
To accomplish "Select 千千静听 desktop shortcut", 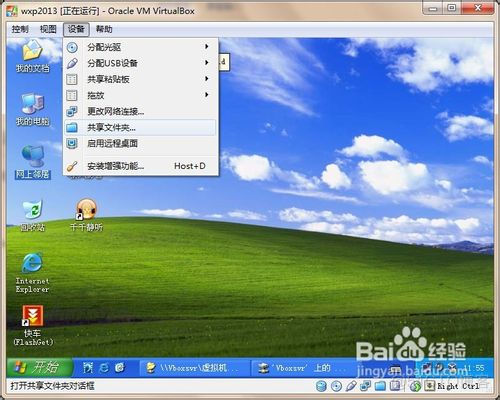I will click(86, 215).
